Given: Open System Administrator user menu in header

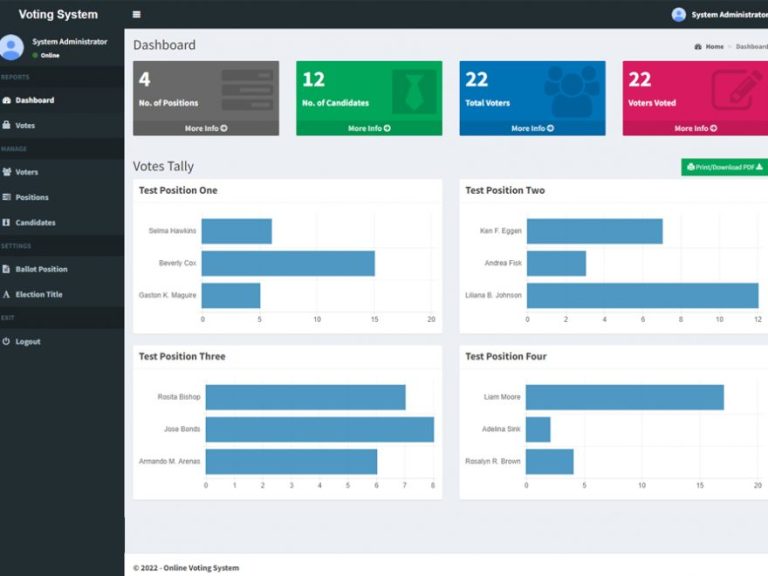Looking at the screenshot, I should click(x=720, y=15).
